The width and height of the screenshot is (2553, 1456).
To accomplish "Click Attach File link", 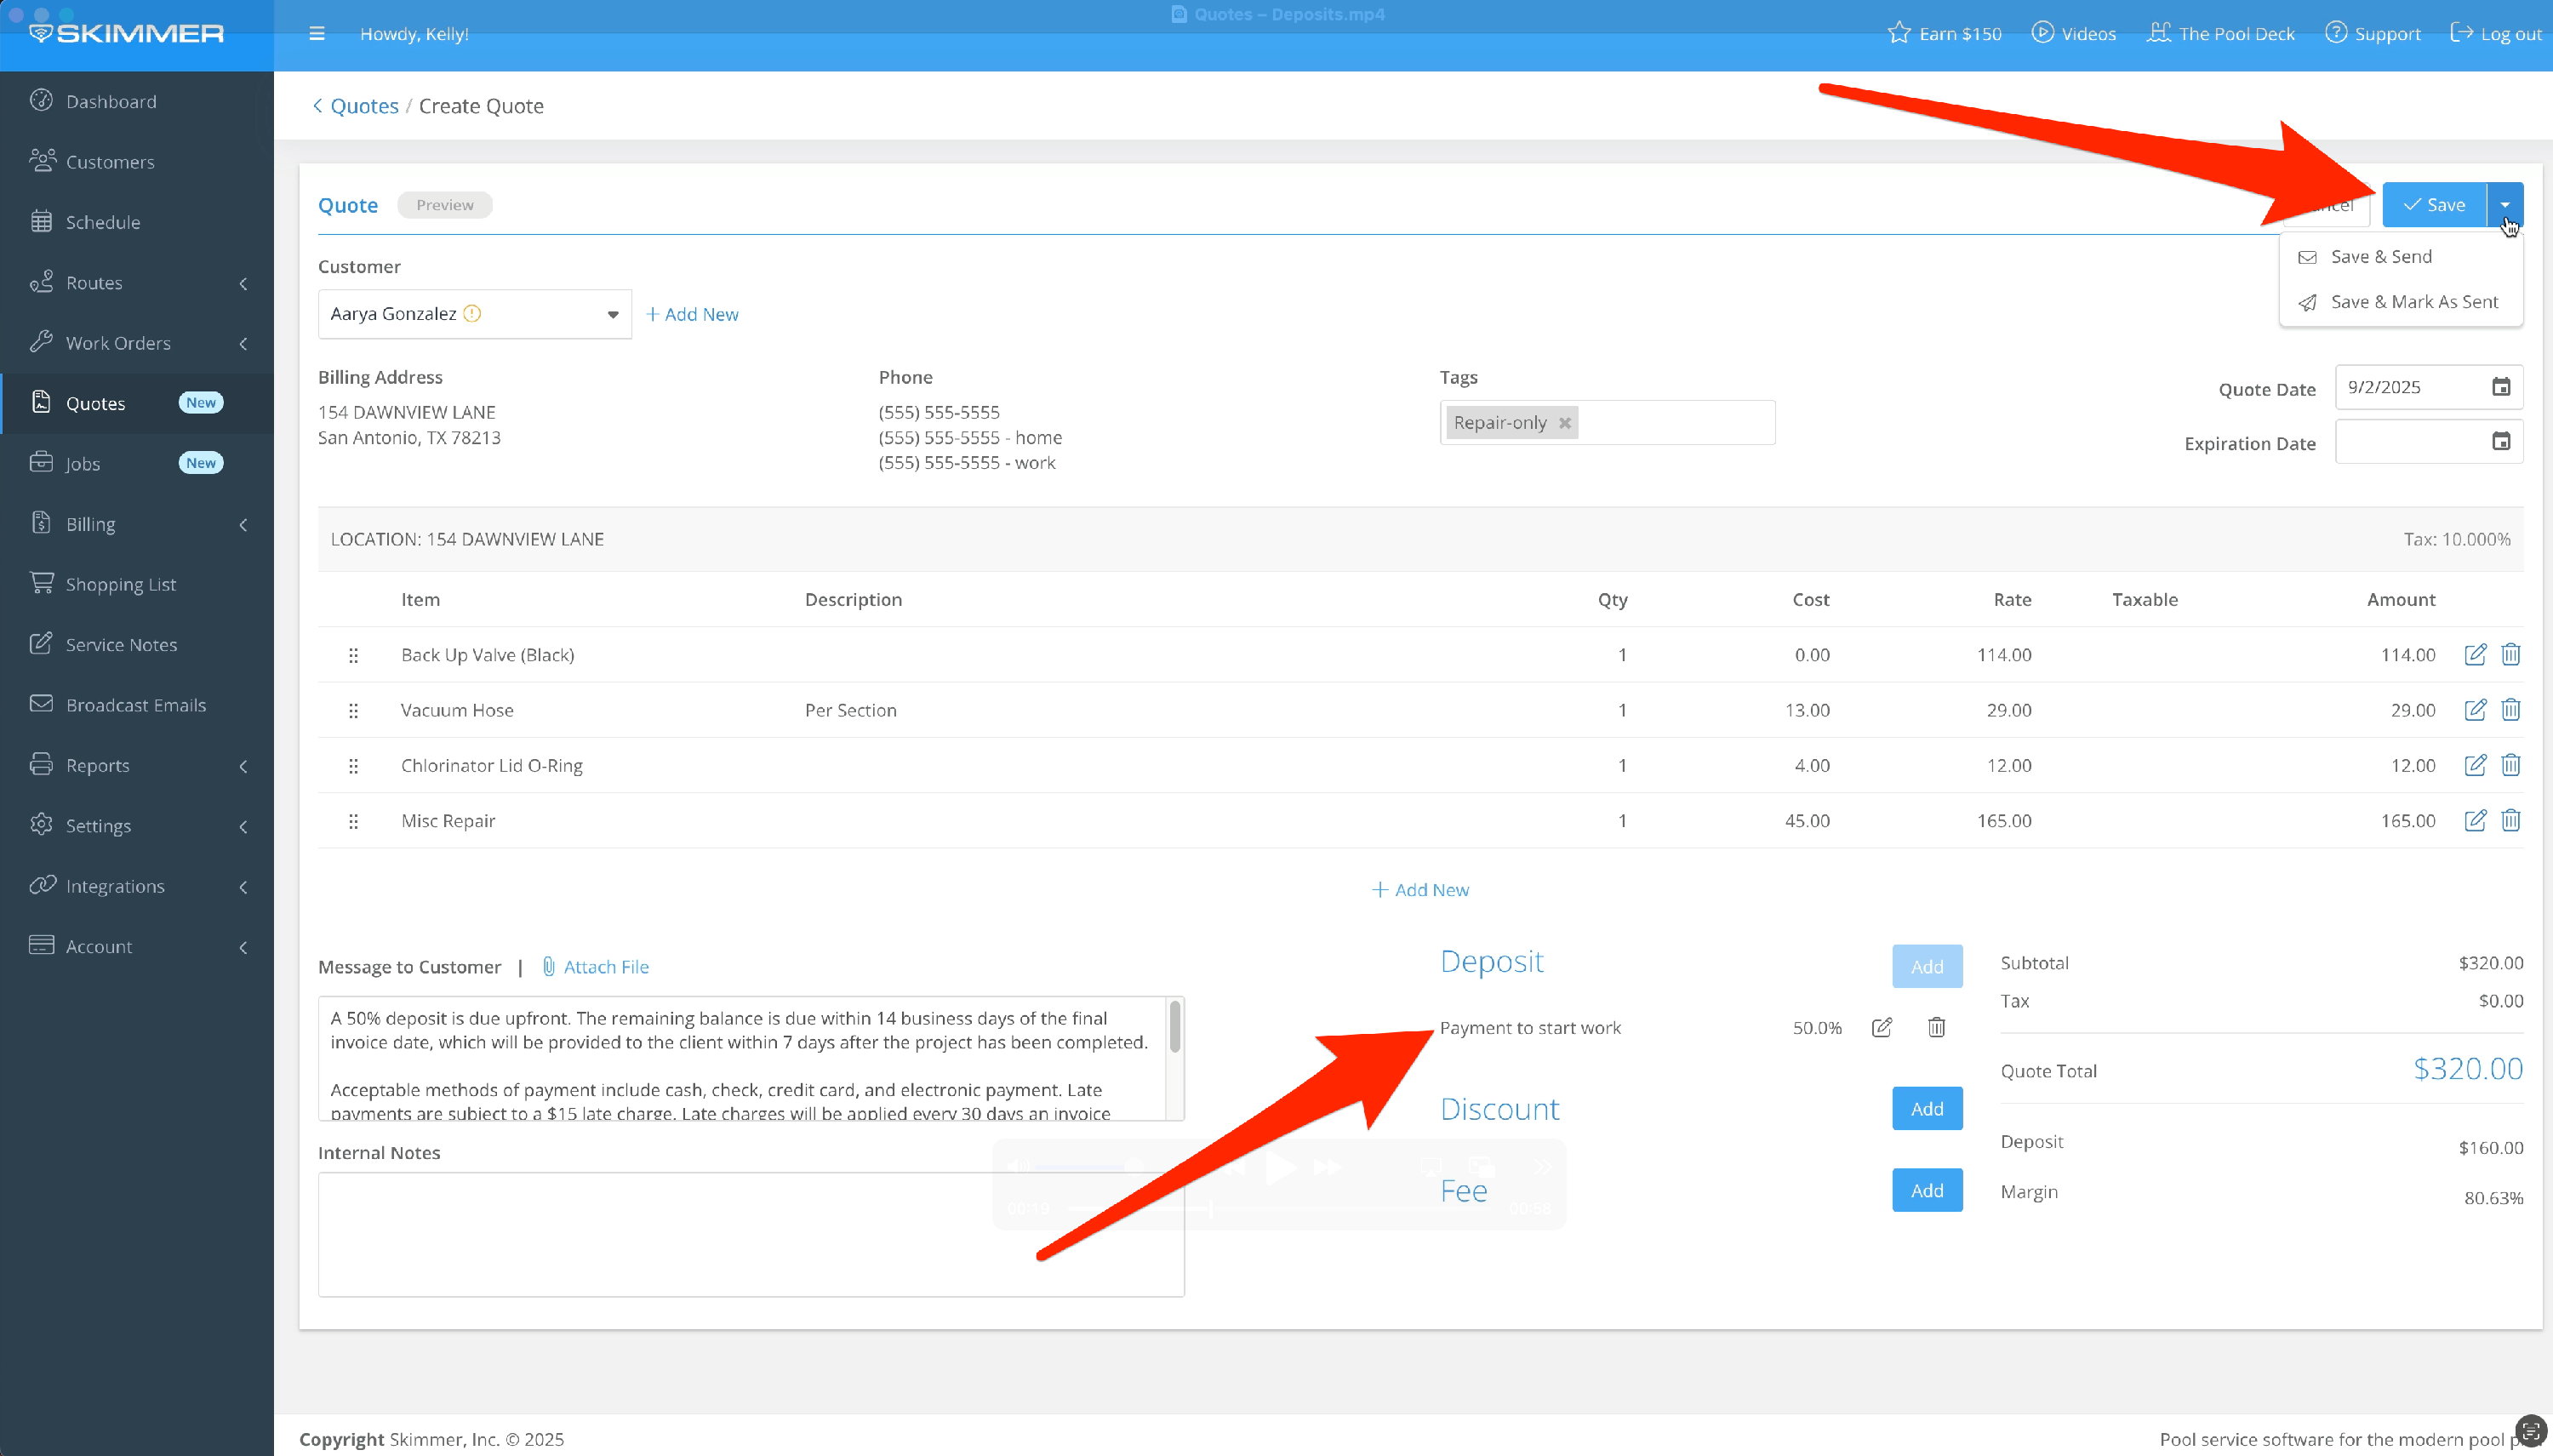I will (x=596, y=967).
